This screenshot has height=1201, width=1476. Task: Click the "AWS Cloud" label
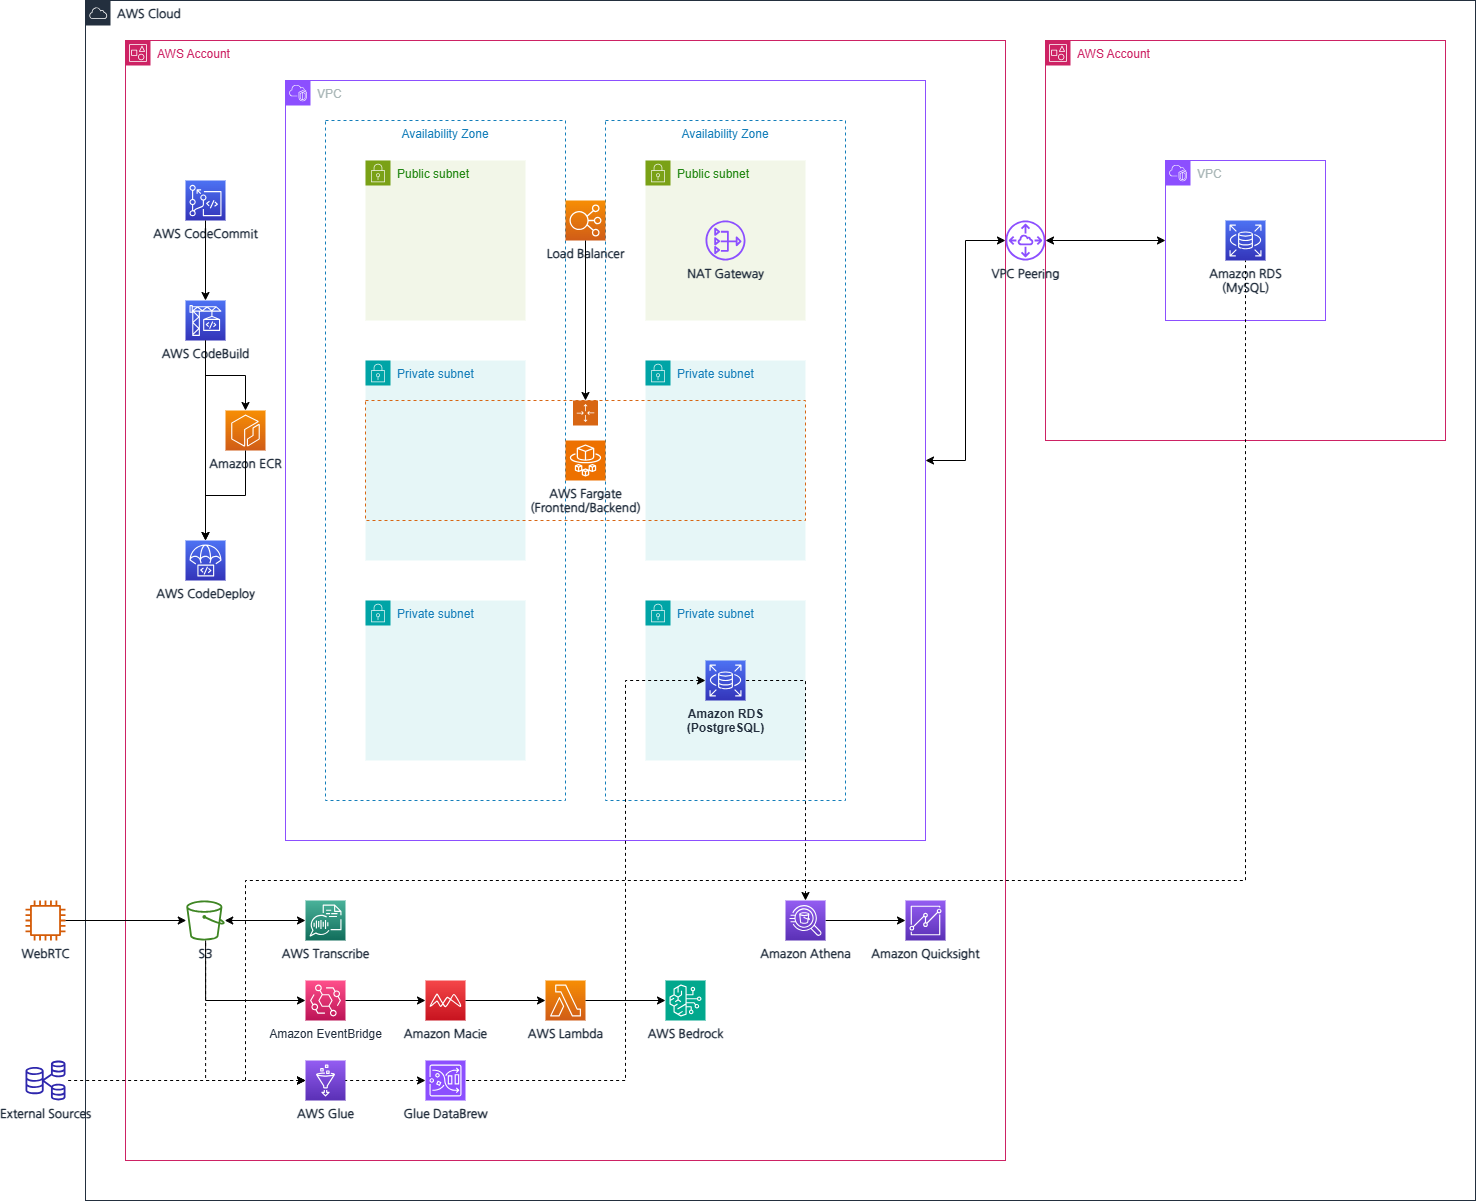pos(149,14)
